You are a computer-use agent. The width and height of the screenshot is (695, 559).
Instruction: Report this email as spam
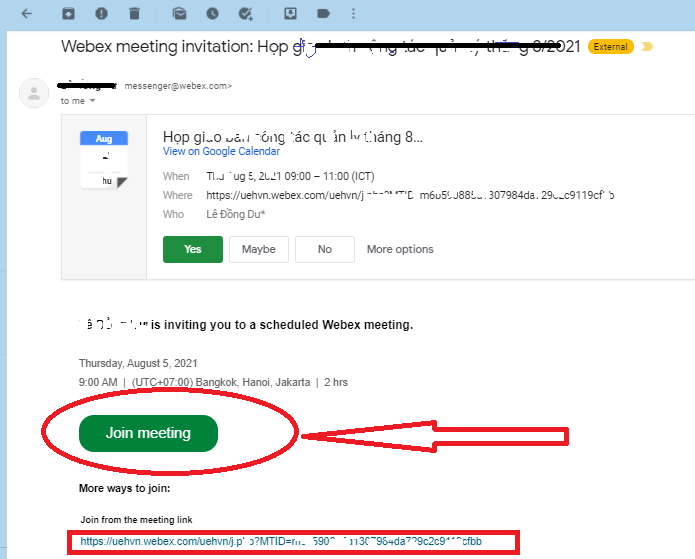tap(101, 14)
